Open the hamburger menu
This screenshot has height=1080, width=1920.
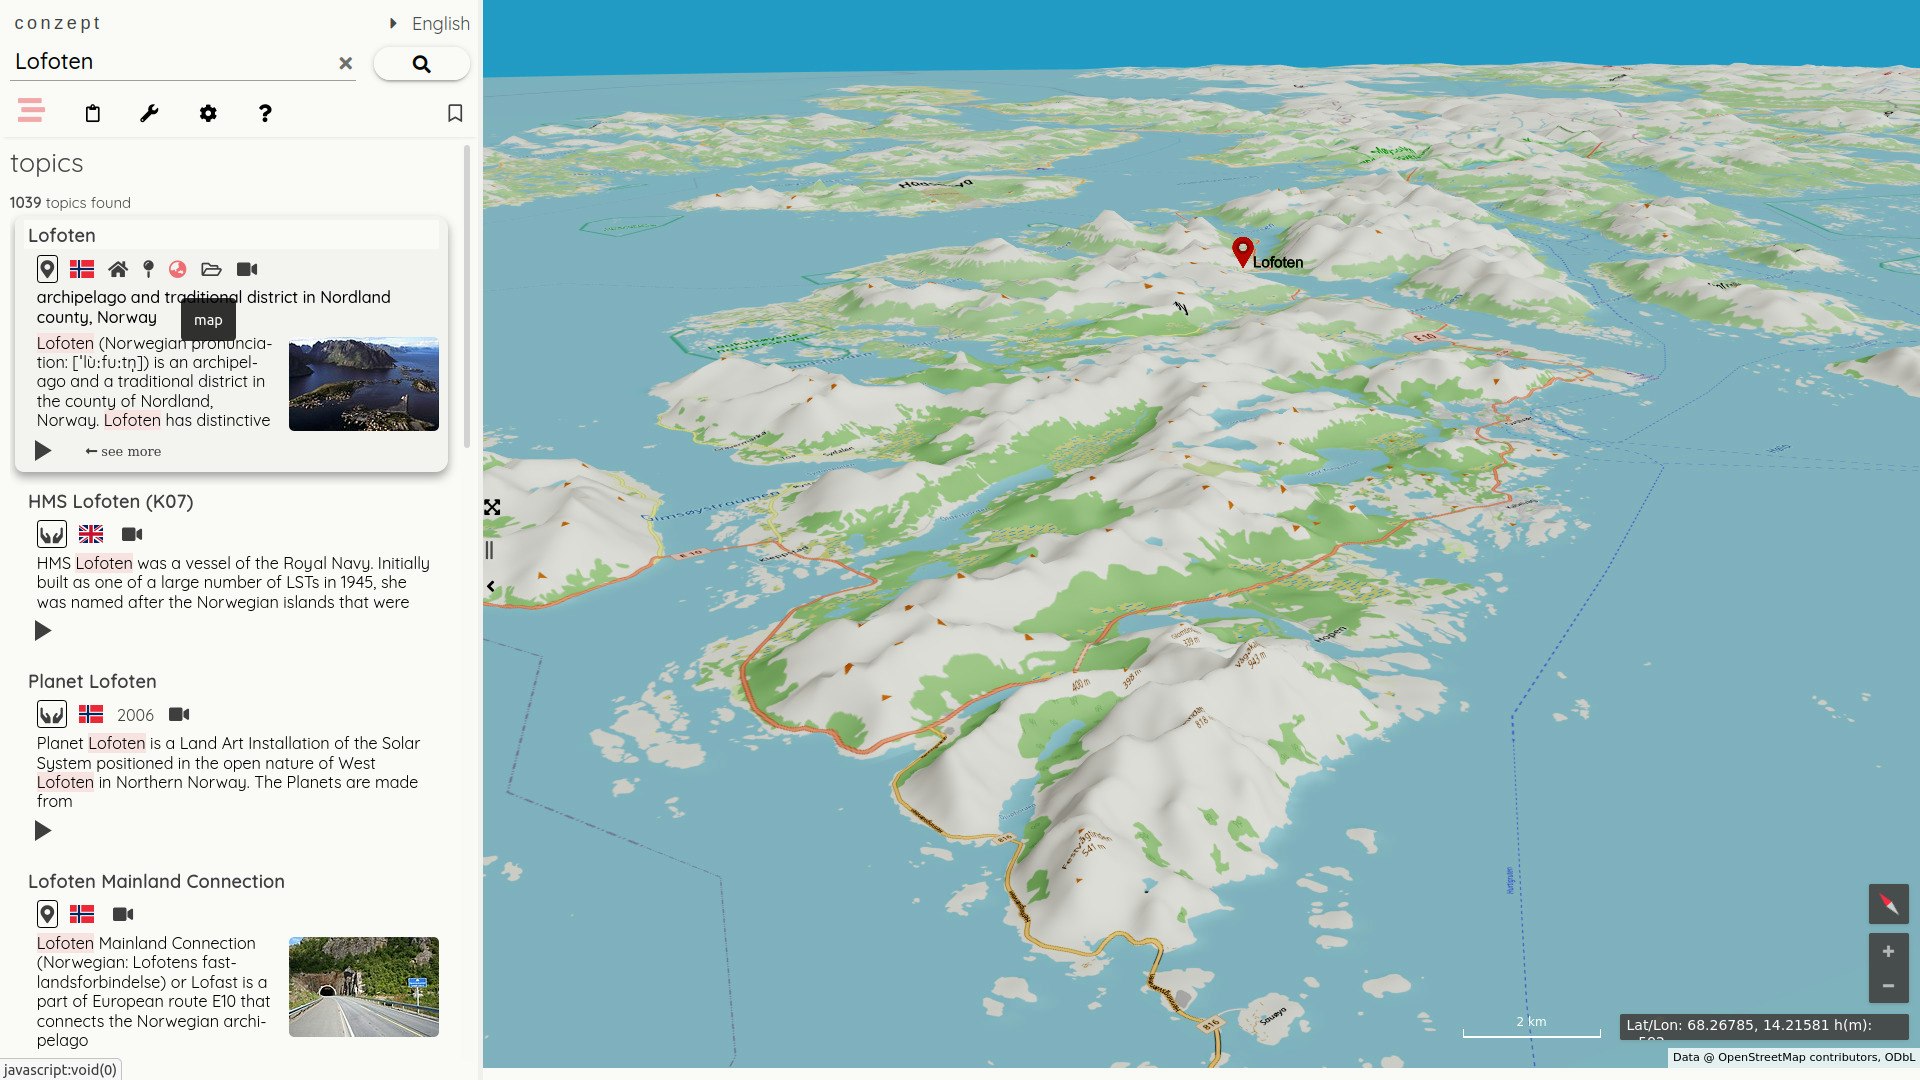click(x=31, y=111)
